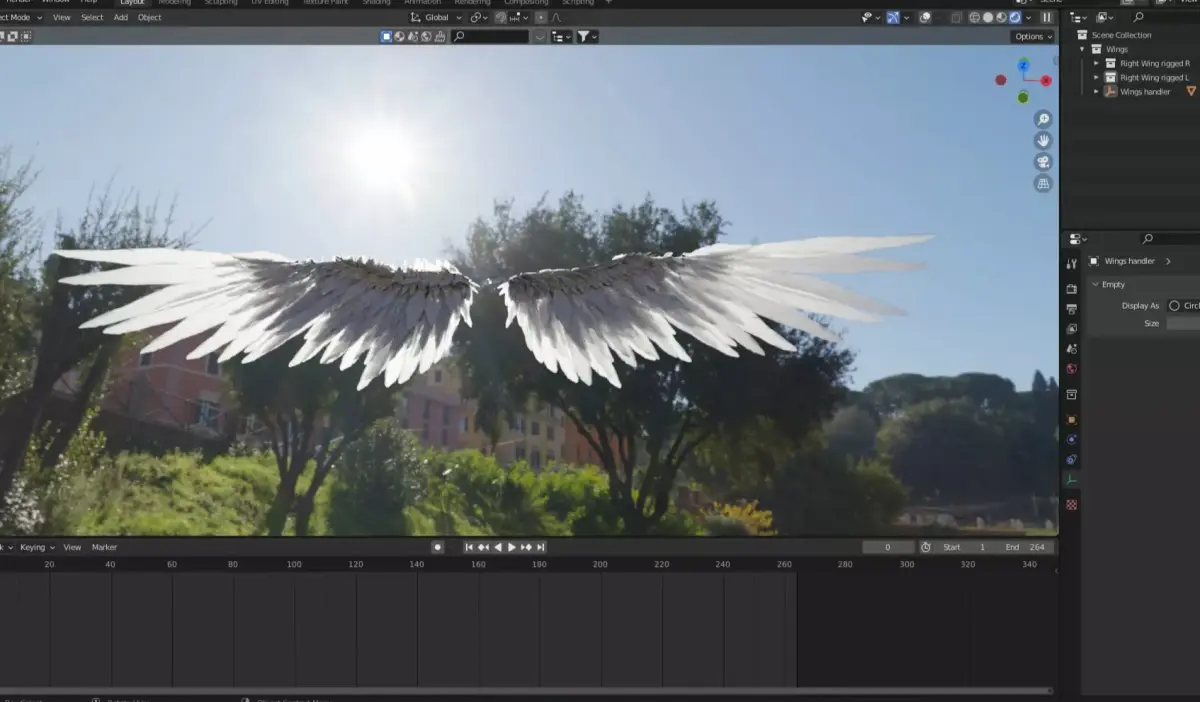This screenshot has width=1200, height=702.
Task: Jump to the animation start frame
Action: tap(469, 547)
